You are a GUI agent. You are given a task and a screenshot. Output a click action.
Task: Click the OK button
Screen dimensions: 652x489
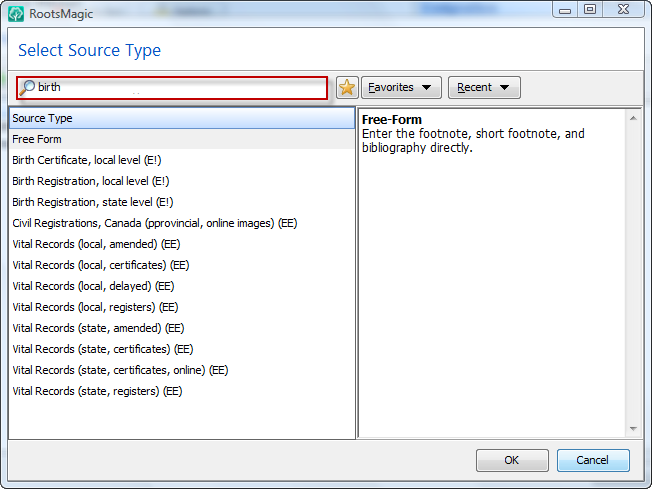point(512,460)
